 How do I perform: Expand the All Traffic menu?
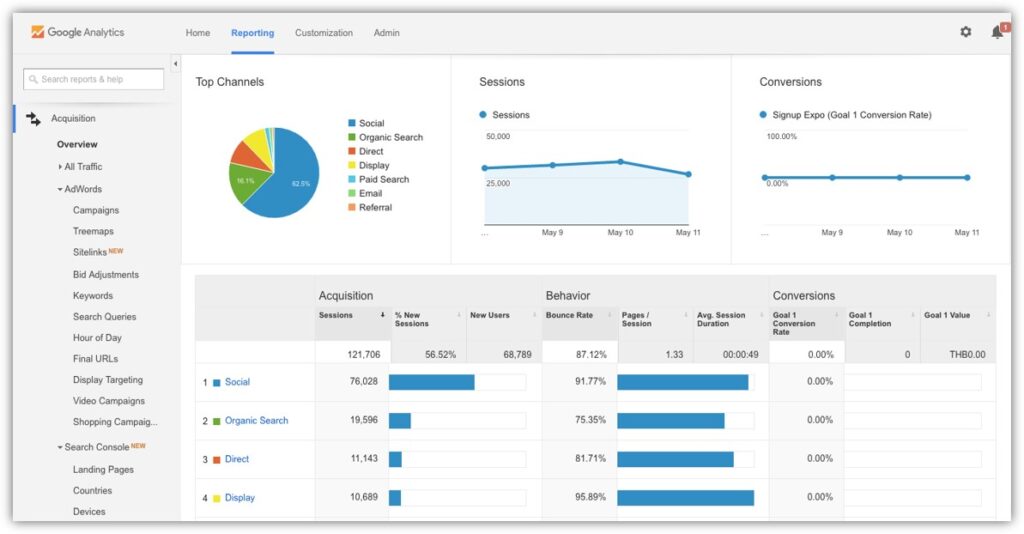pyautogui.click(x=80, y=166)
